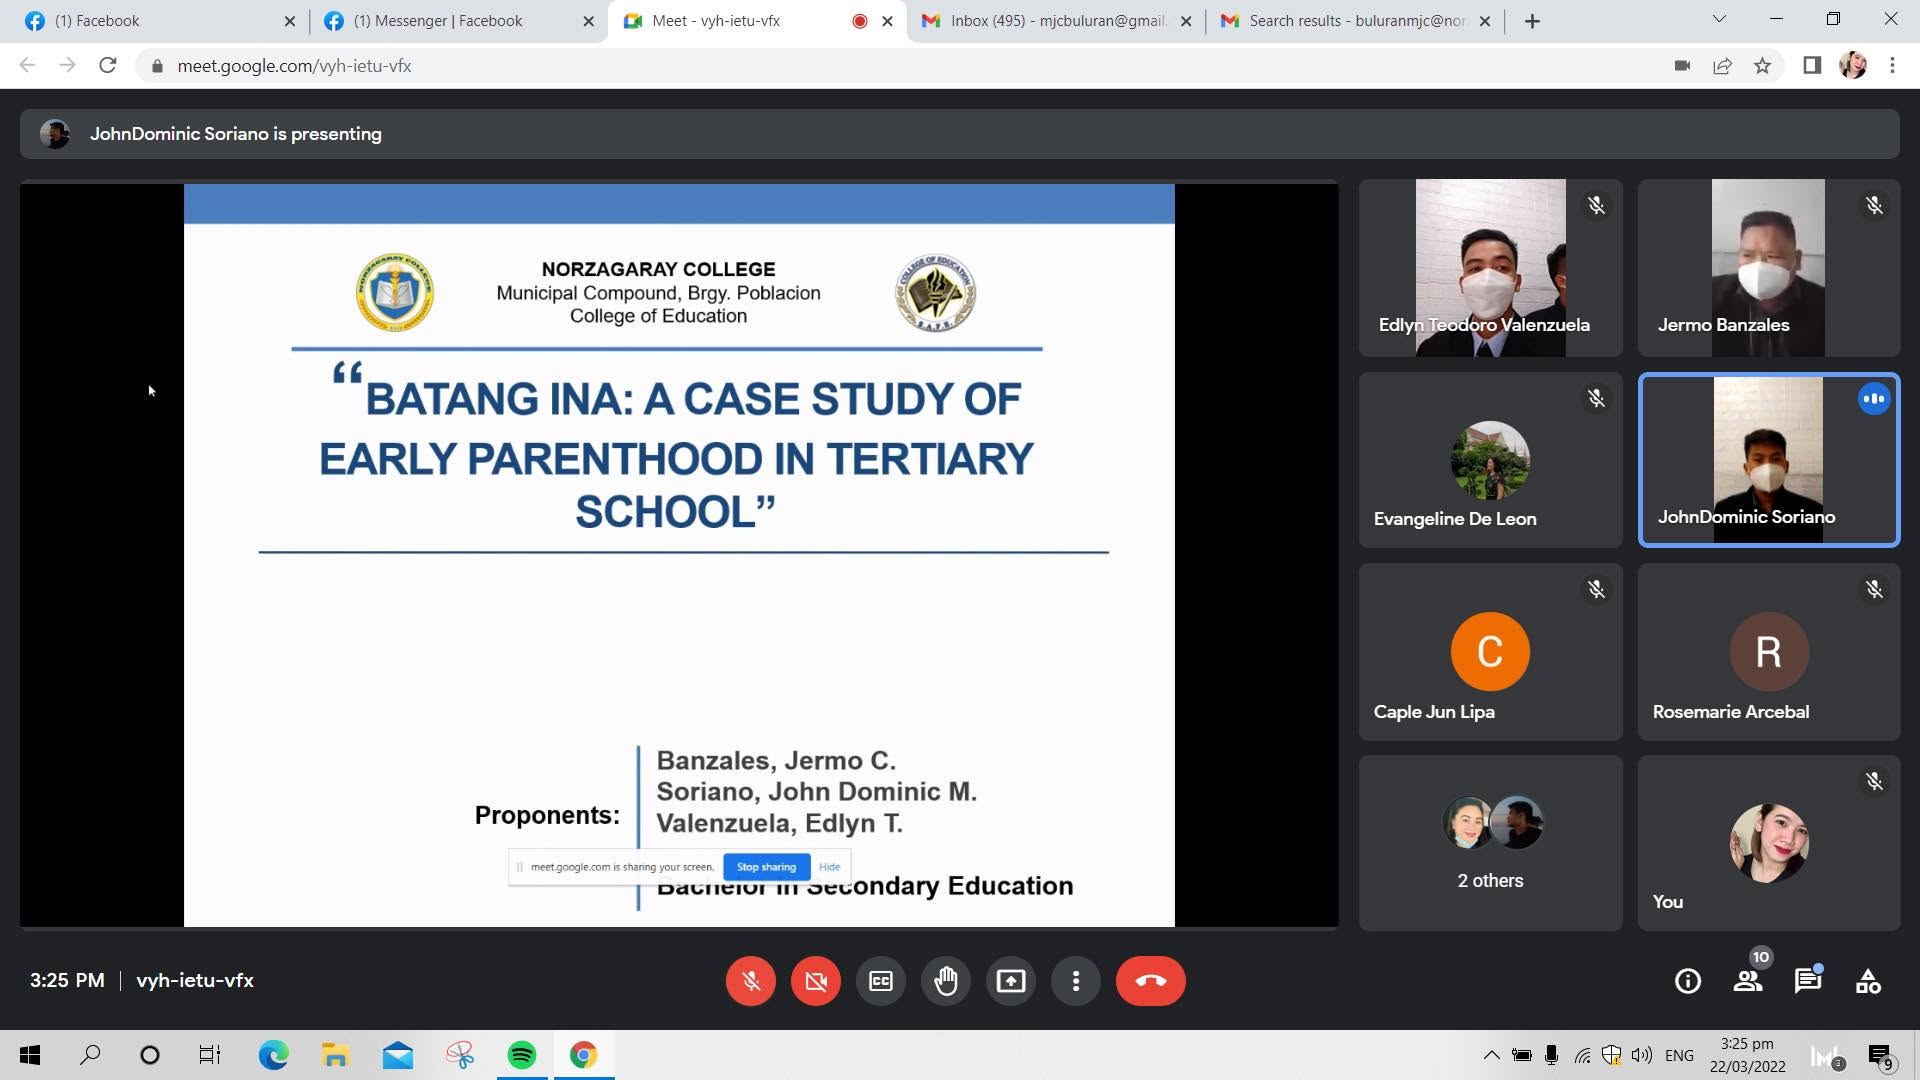1920x1080 pixels.
Task: Leave the call with red hang-up button
Action: (x=1150, y=981)
